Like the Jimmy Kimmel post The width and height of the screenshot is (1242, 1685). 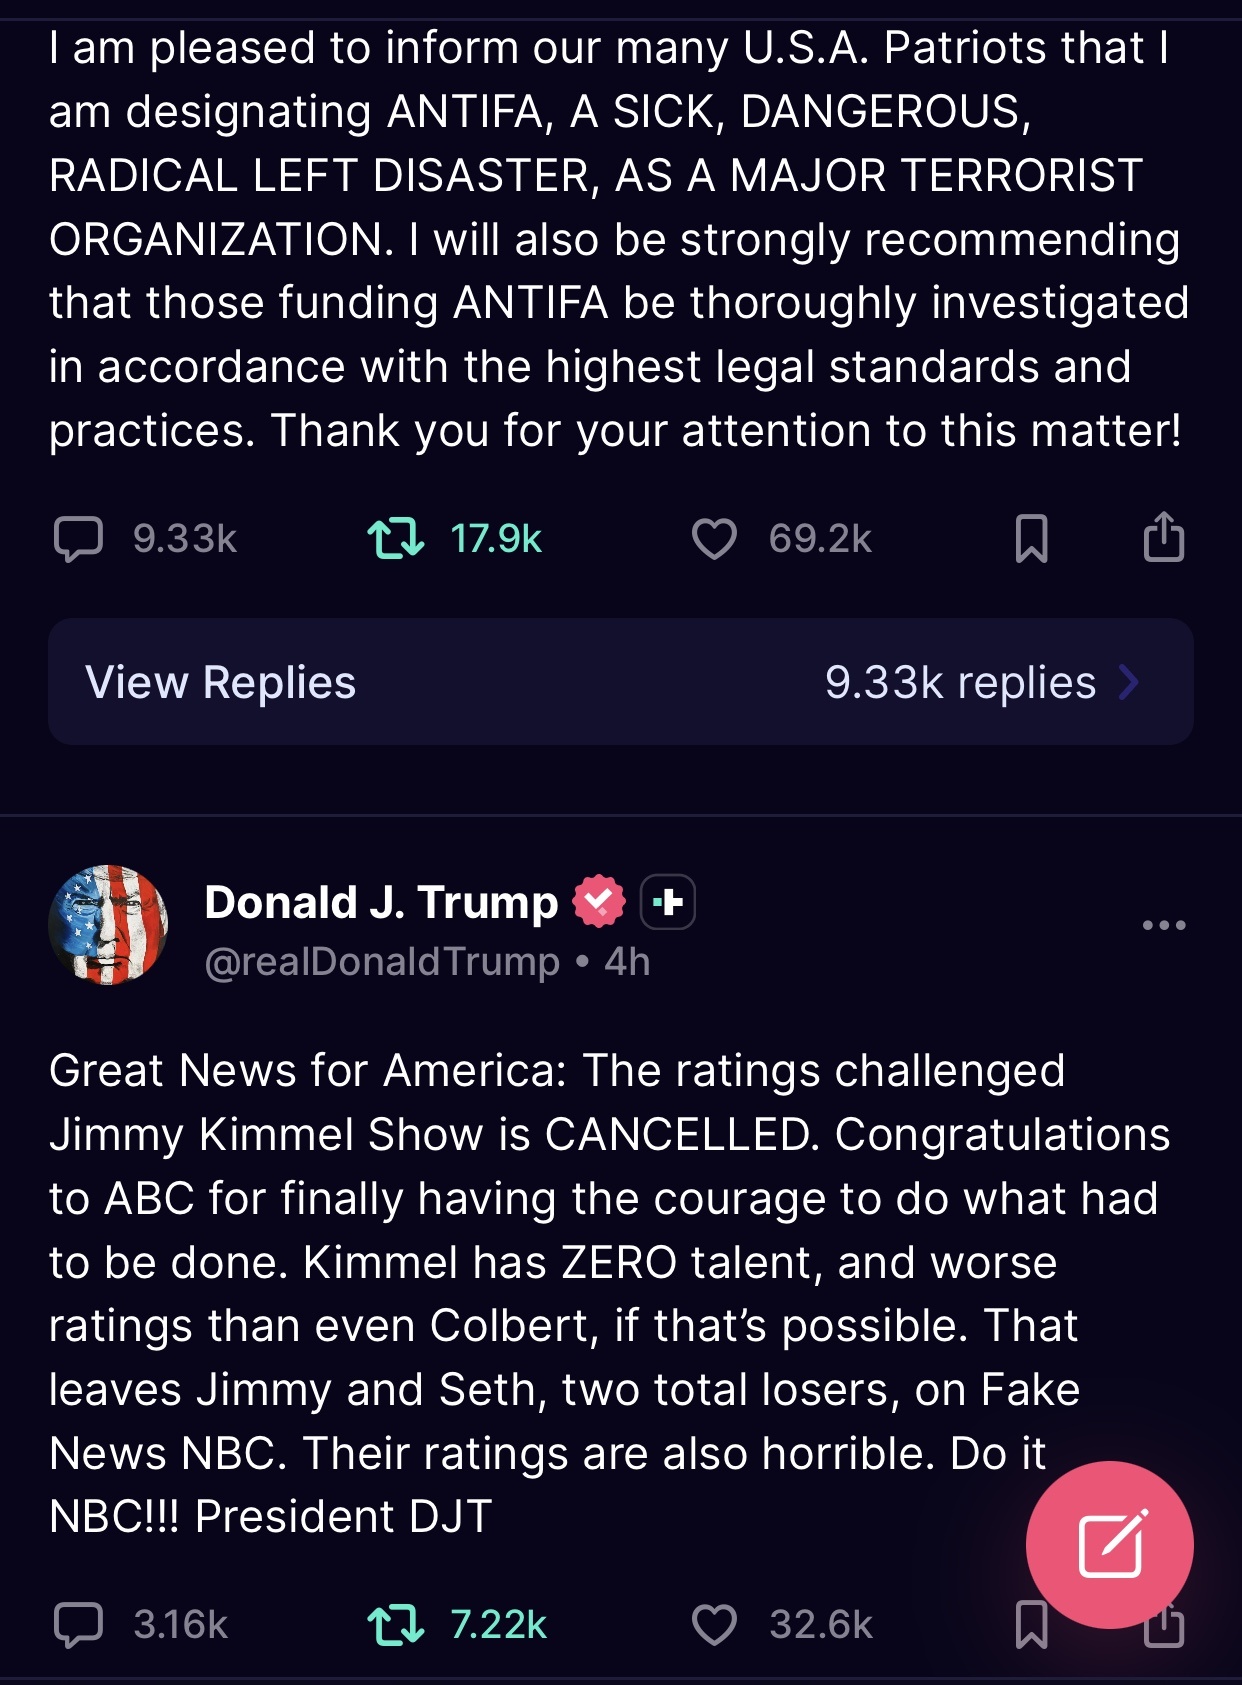[714, 1625]
